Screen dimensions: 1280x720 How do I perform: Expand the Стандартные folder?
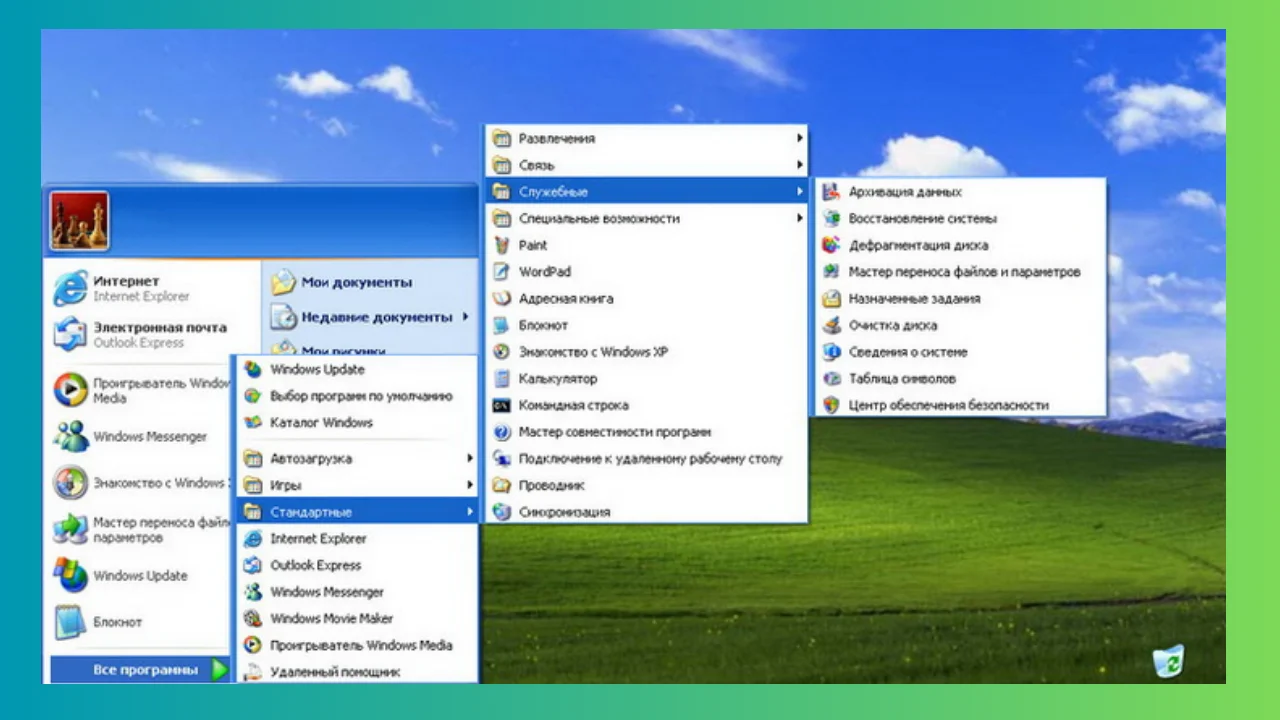tap(357, 512)
